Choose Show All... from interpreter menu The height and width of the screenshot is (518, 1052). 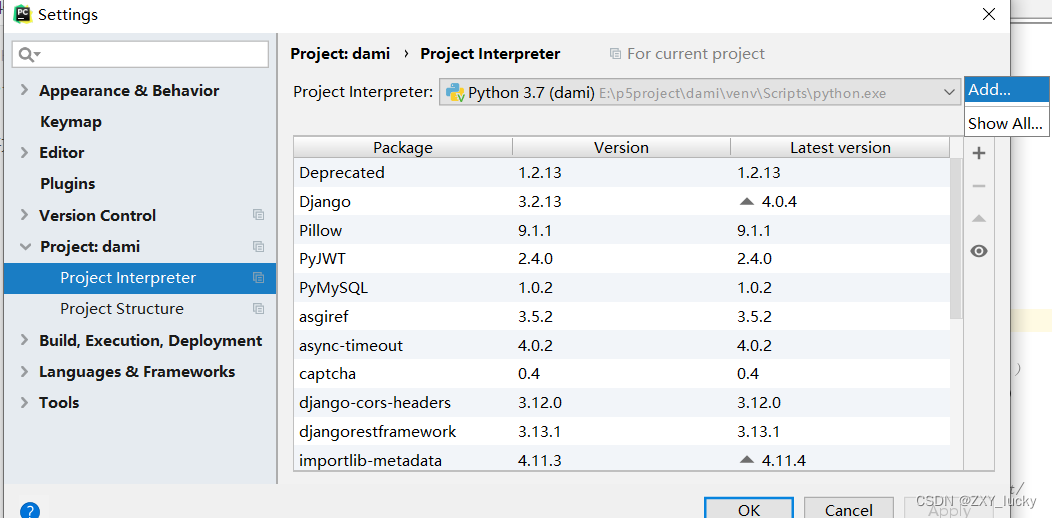coord(1007,123)
